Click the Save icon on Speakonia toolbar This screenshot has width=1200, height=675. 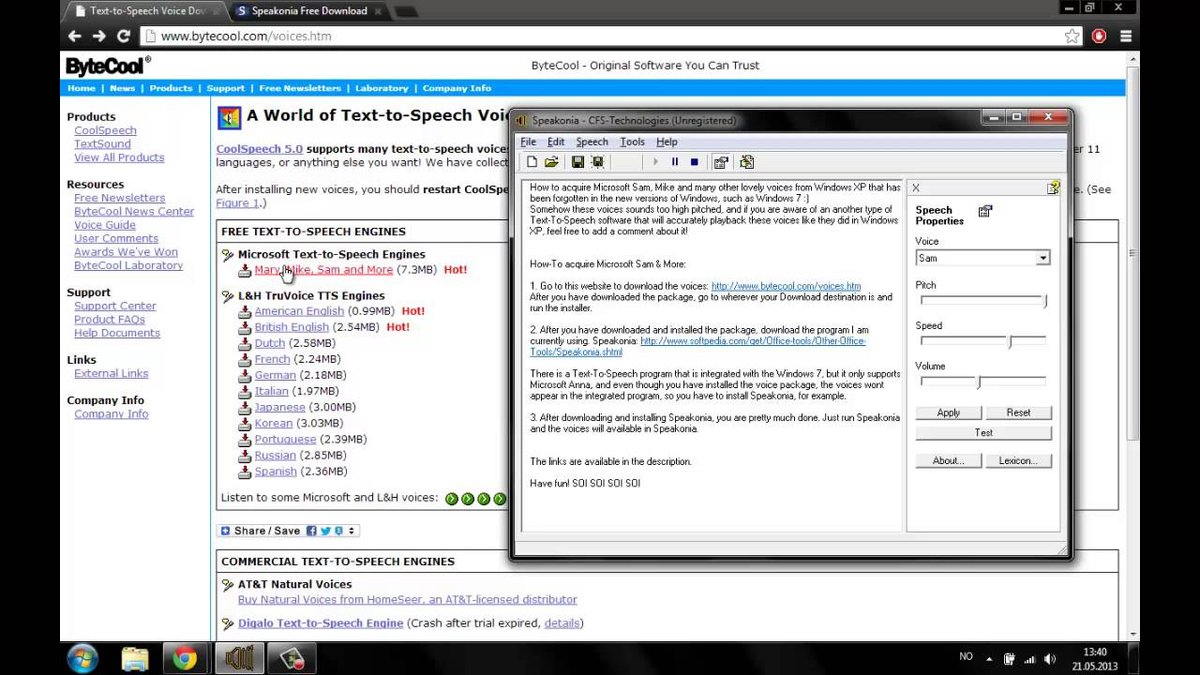577,161
